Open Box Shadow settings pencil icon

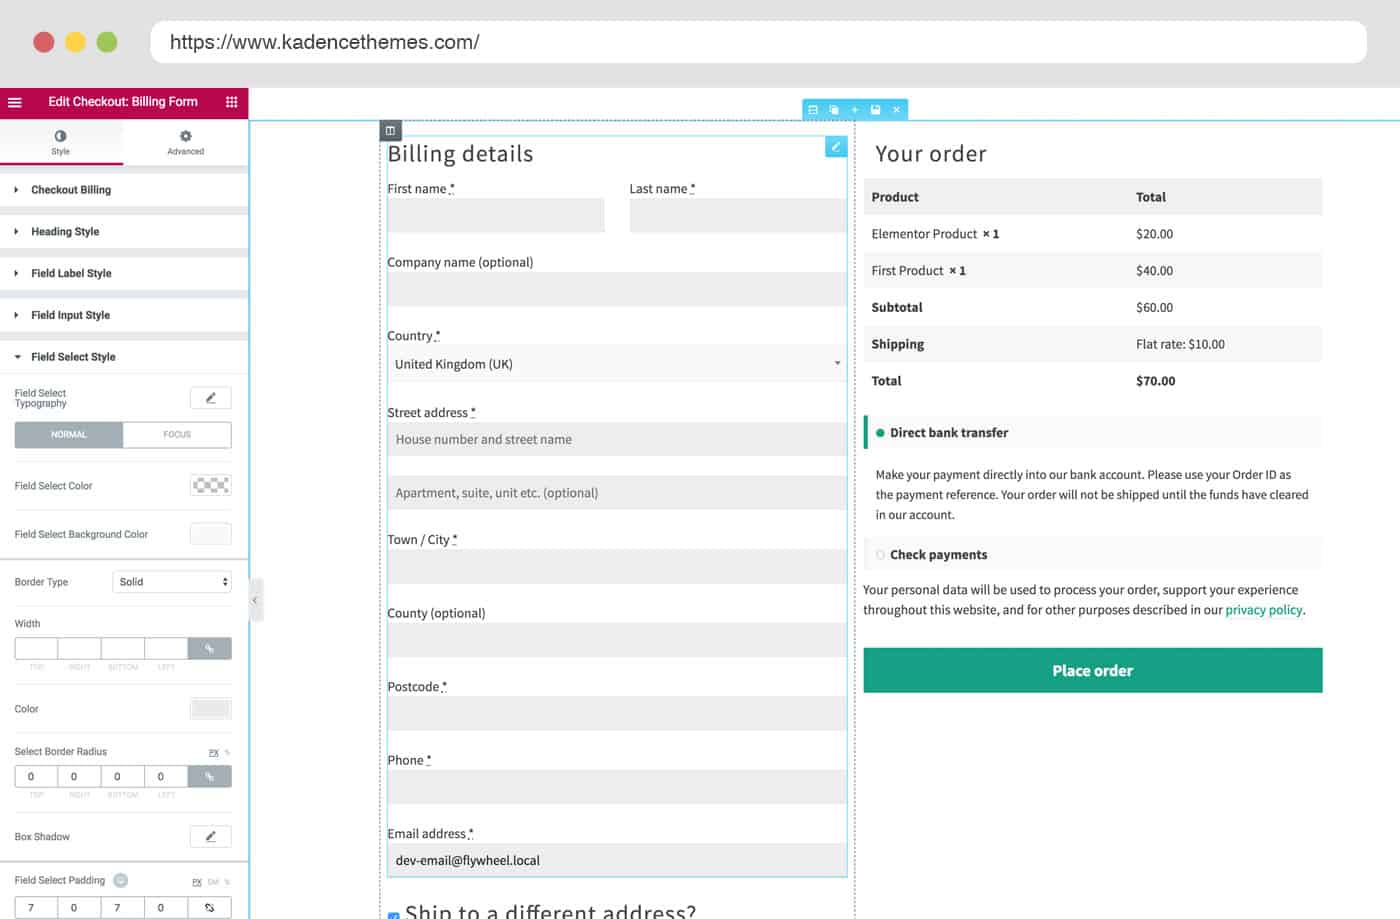click(210, 836)
